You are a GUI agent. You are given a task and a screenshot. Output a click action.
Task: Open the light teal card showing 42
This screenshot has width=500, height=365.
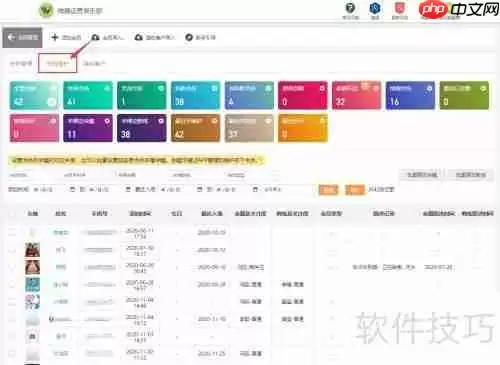point(34,95)
